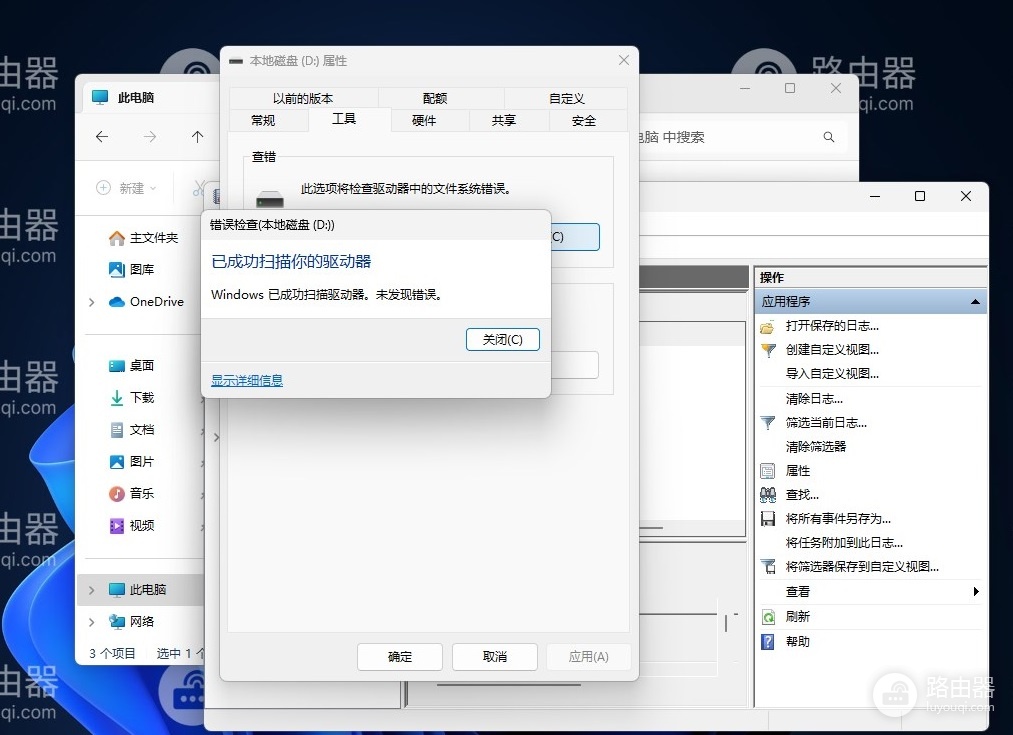Expand the 此电脑 tree node

click(92, 590)
